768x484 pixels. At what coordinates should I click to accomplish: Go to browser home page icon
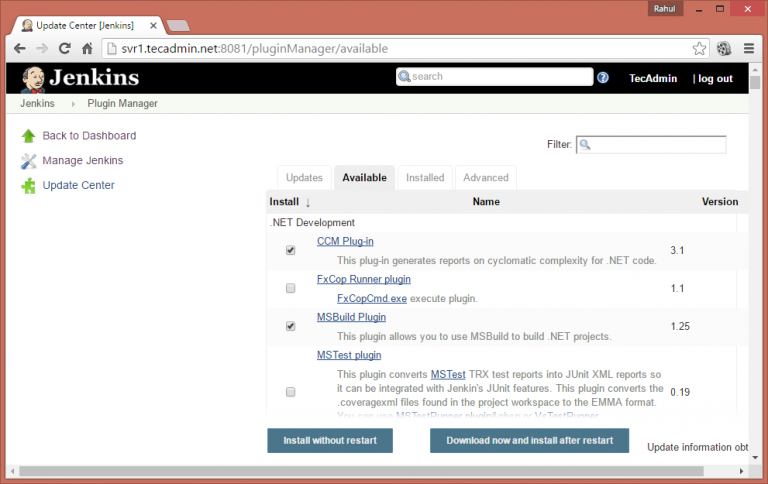point(88,48)
